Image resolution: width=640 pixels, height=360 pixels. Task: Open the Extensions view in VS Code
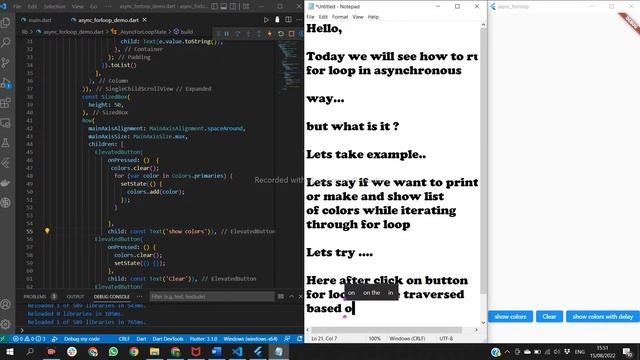click(6, 103)
